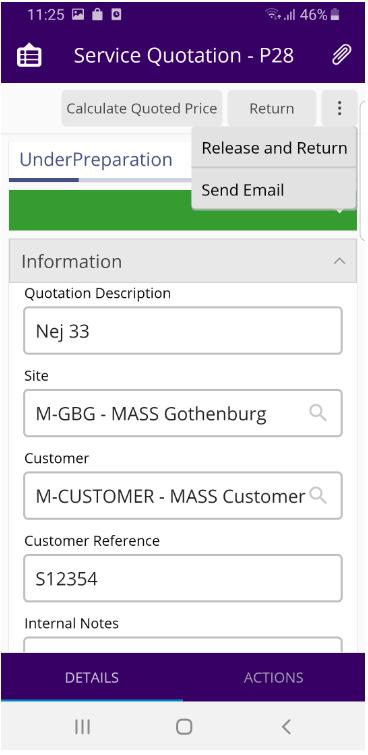Switch to the DETAILS tab

click(92, 677)
